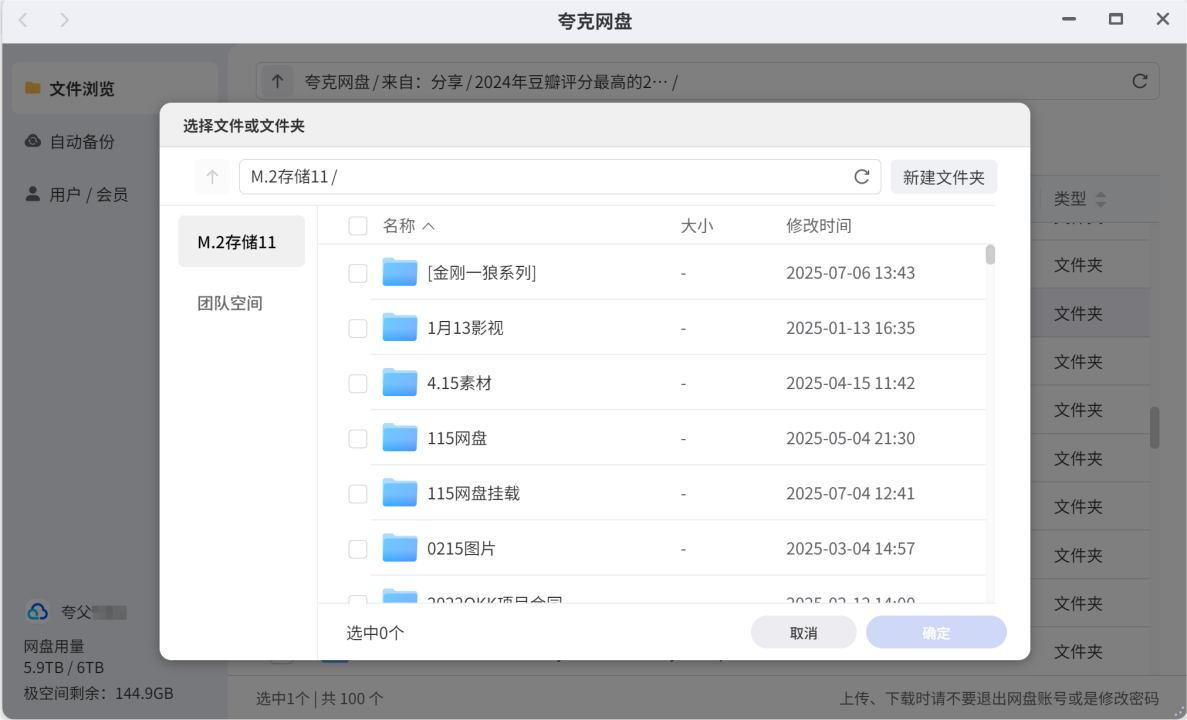Viewport: 1187px width, 720px height.
Task: Click the main window's up-arrow beside 夸克网盘 path
Action: (277, 81)
